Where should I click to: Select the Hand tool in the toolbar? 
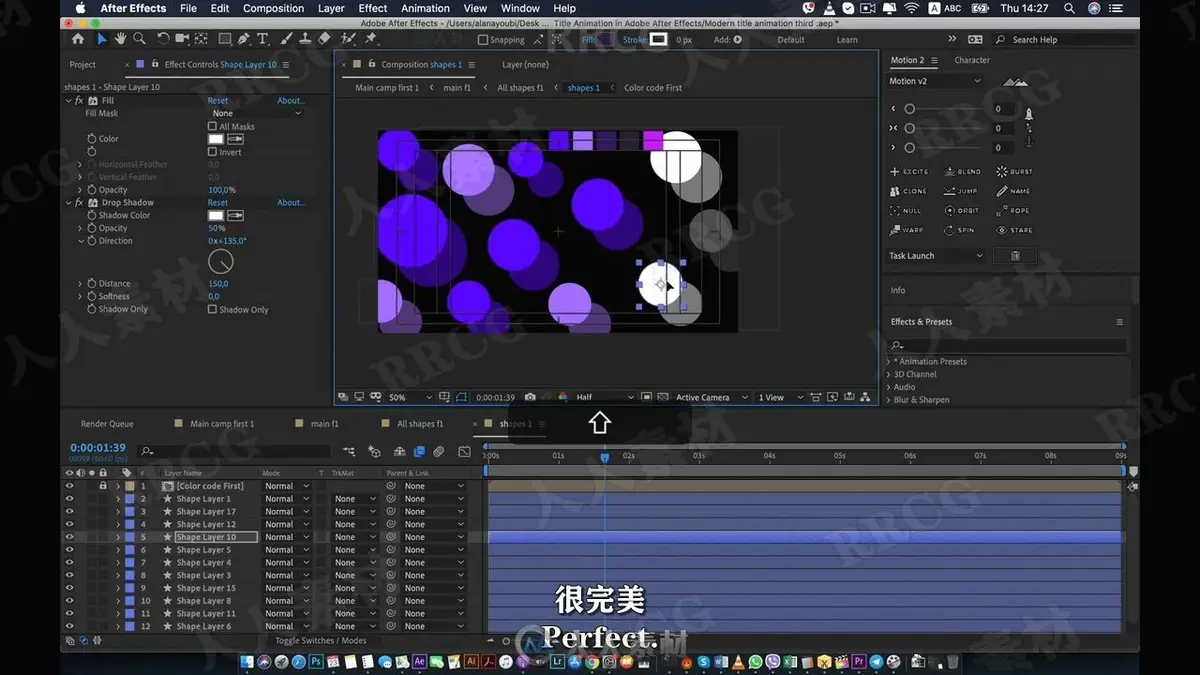tap(120, 39)
